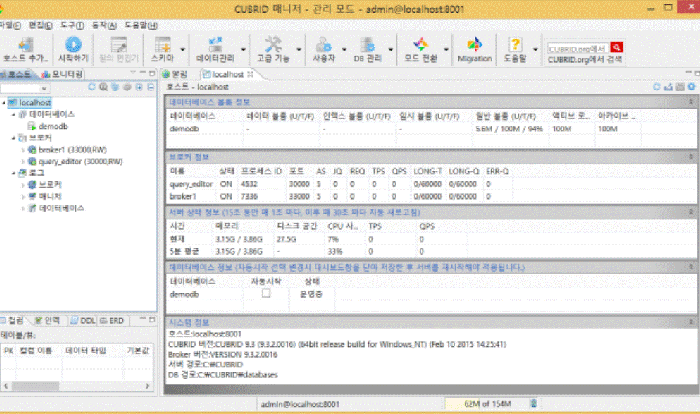700x414 pixels.
Task: Select the localhost root node in tree
Action: [35, 103]
